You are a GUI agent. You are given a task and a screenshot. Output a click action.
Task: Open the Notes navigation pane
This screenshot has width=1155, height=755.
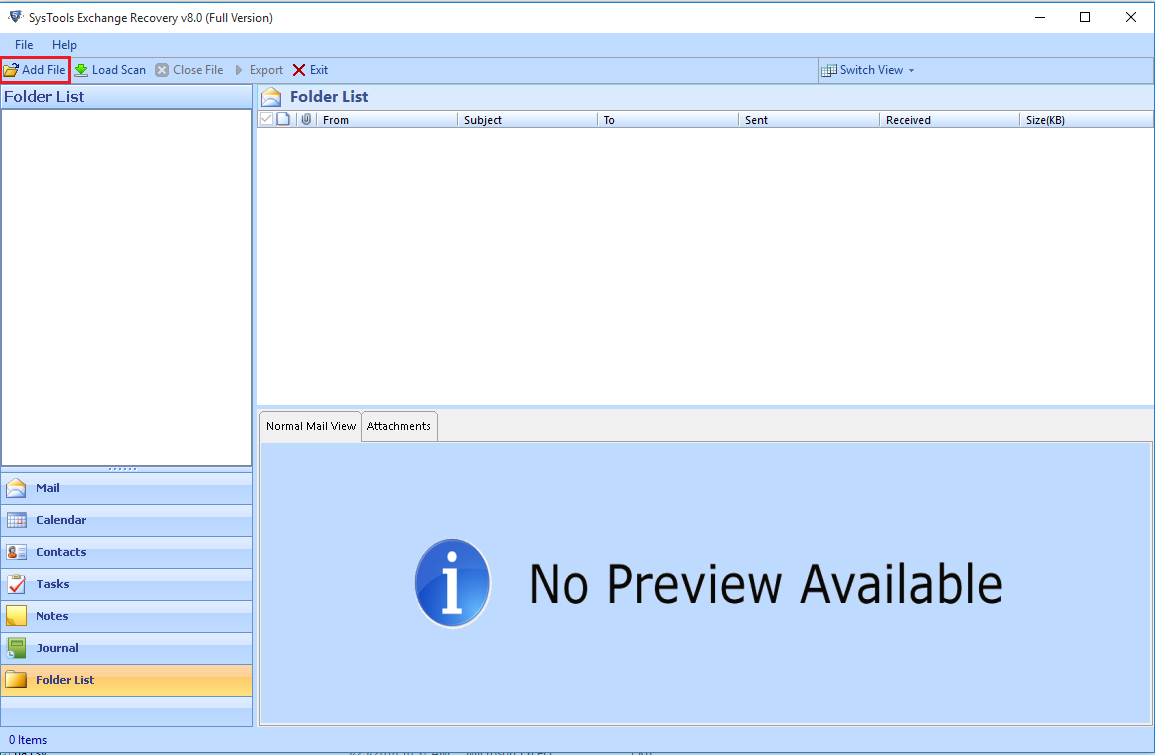coord(52,616)
